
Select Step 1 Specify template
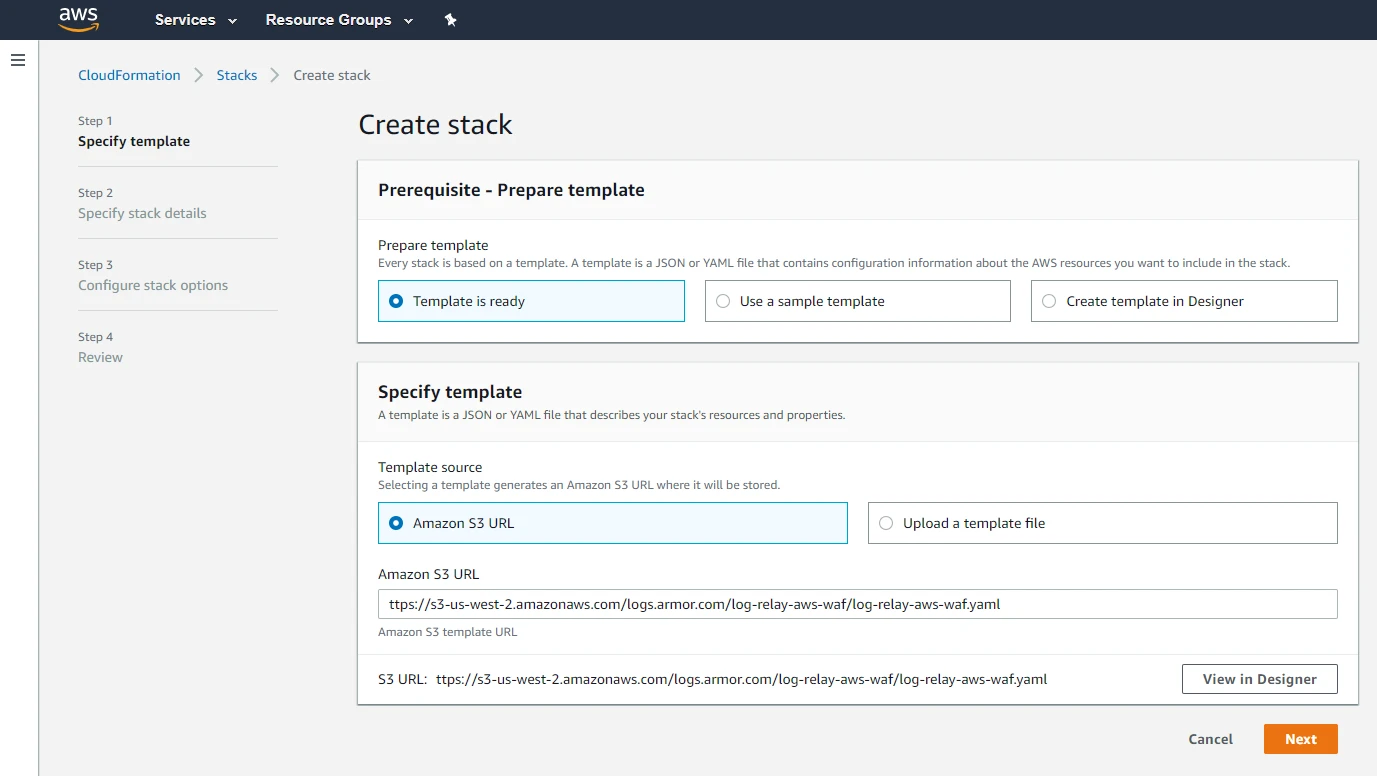pos(134,141)
